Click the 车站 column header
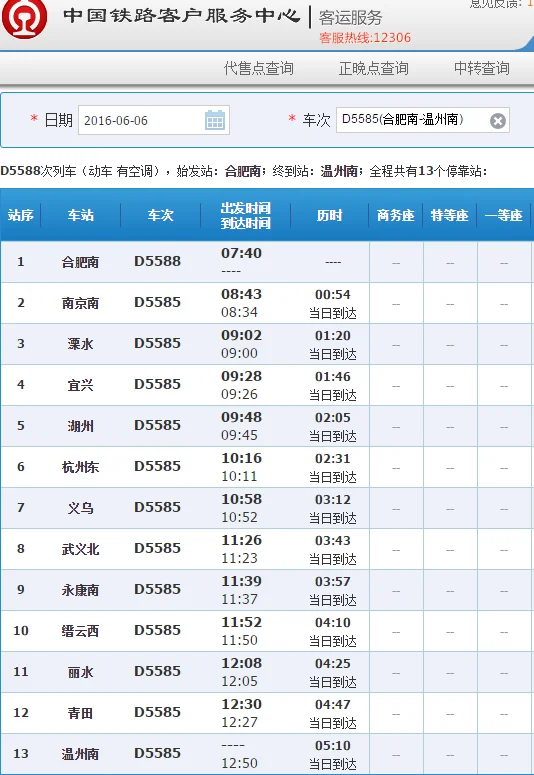Viewport: 534px width, 775px height. coord(81,215)
